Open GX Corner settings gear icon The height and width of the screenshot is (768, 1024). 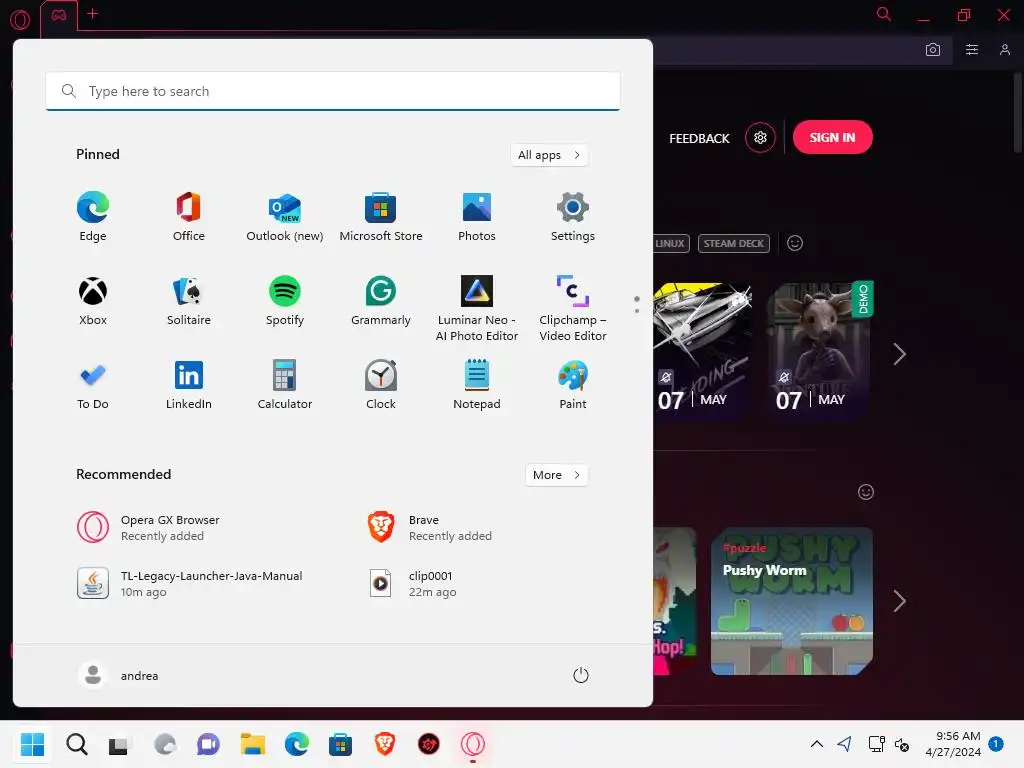tap(760, 138)
